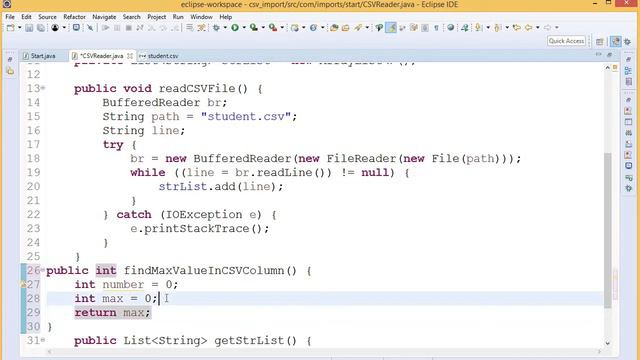Click the Open Perspective icon
This screenshot has height=360, width=640.
[x=600, y=41]
